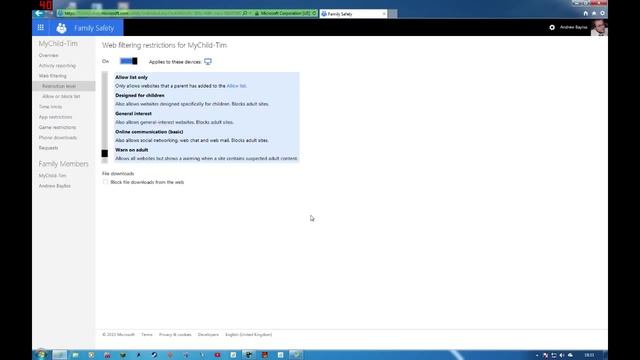Open Phone downloads in the sidebar
640x360 pixels.
58,138
